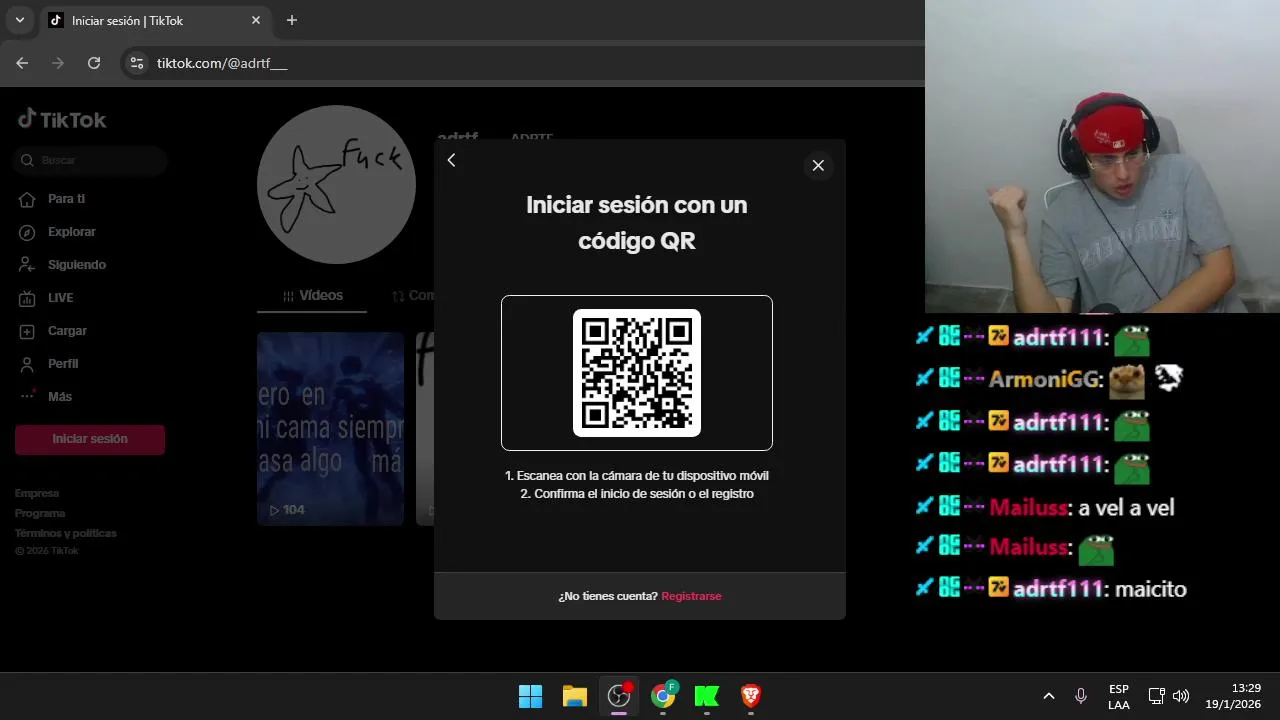Open the TikTok logo home link
The width and height of the screenshot is (1280, 720).
point(62,119)
